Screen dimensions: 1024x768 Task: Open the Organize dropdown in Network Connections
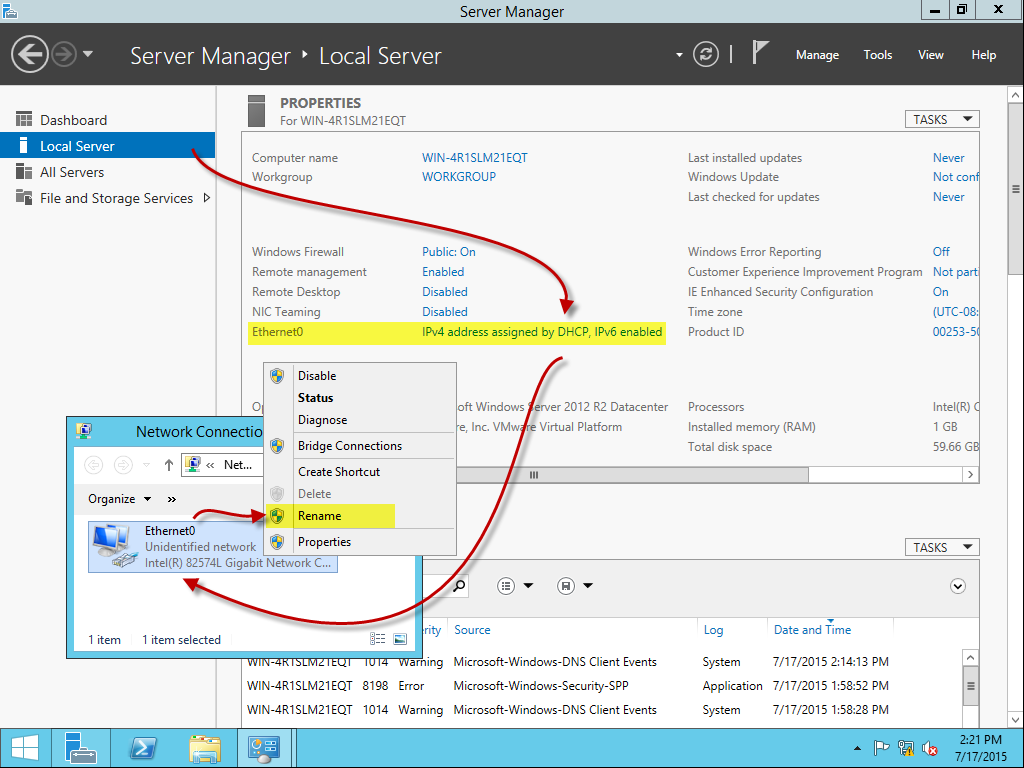click(x=120, y=499)
